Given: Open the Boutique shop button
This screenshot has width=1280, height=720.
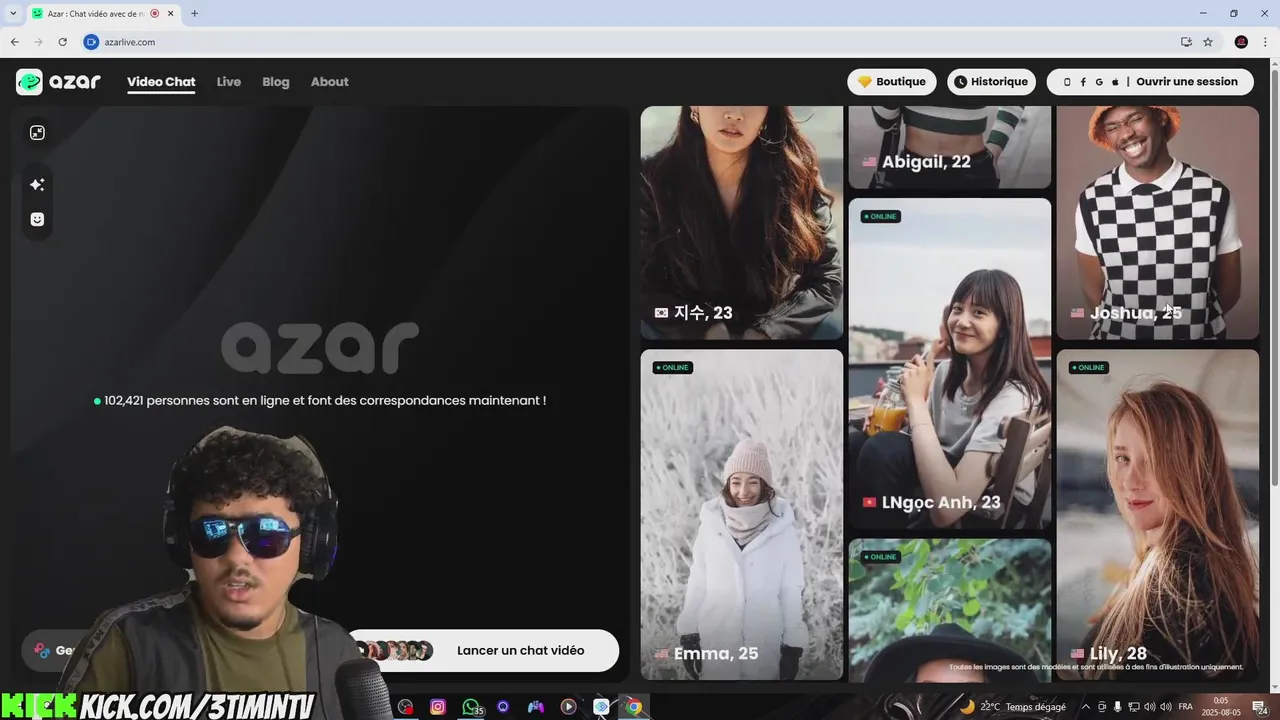Looking at the screenshot, I should [x=892, y=82].
